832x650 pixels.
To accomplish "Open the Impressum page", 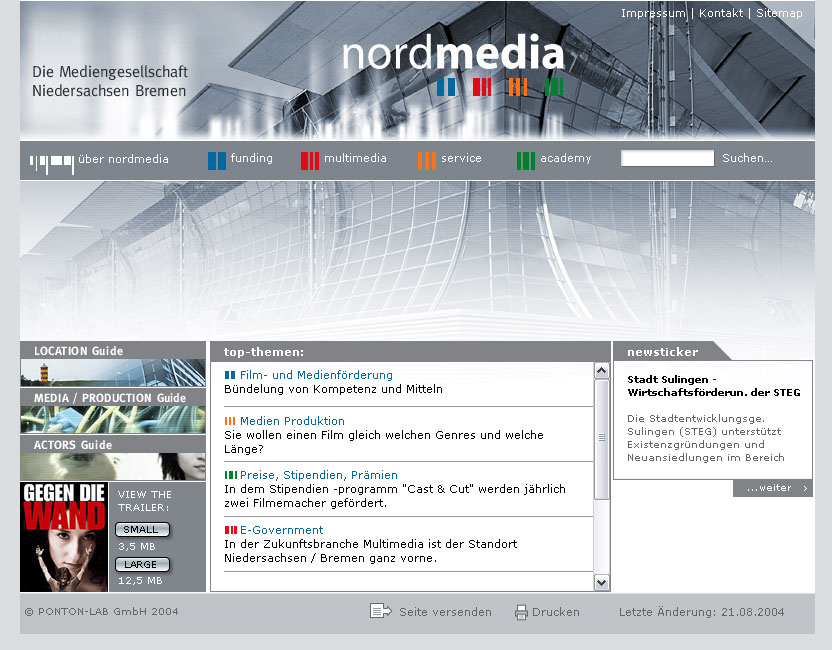I will point(653,13).
